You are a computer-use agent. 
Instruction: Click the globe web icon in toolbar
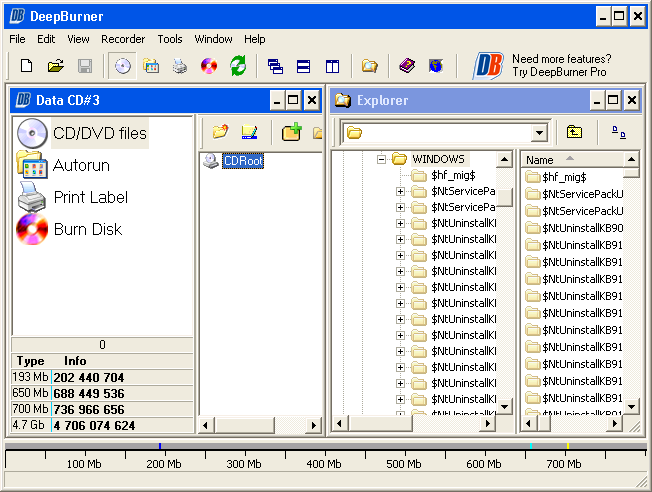435,66
